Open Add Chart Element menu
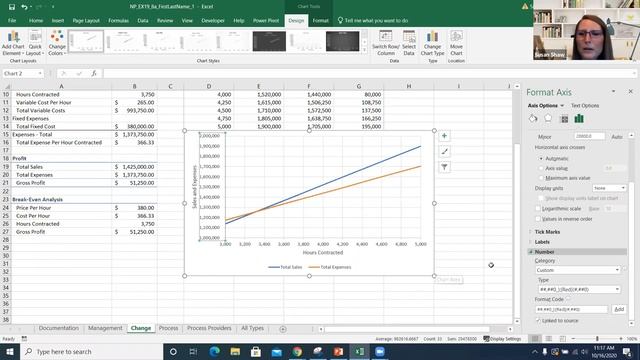Screen dimensions: 640x360 pyautogui.click(x=13, y=43)
